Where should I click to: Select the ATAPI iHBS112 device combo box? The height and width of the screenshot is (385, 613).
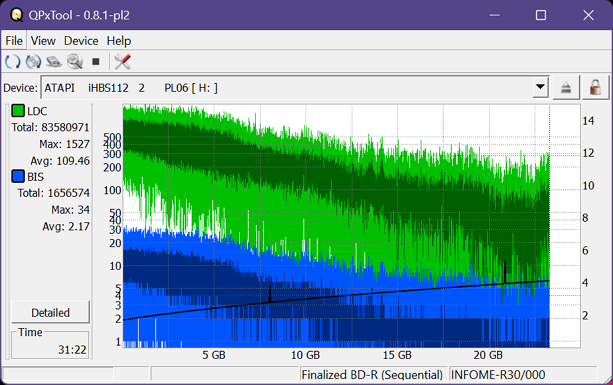tap(295, 88)
